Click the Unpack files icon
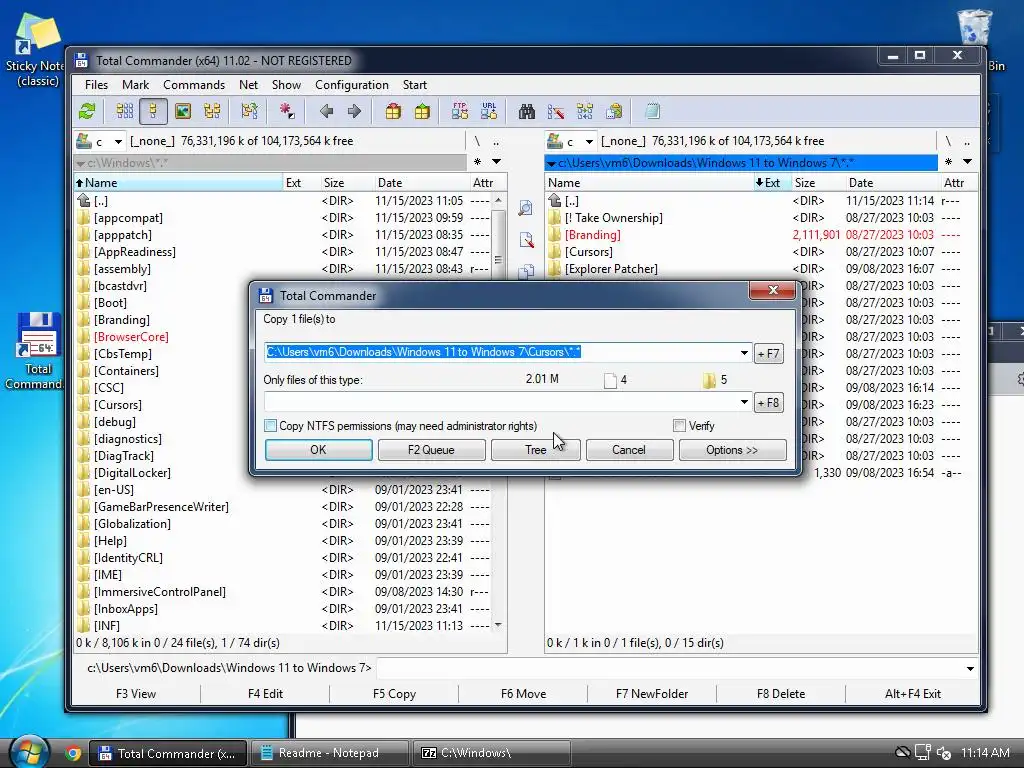This screenshot has width=1024, height=768. [423, 111]
